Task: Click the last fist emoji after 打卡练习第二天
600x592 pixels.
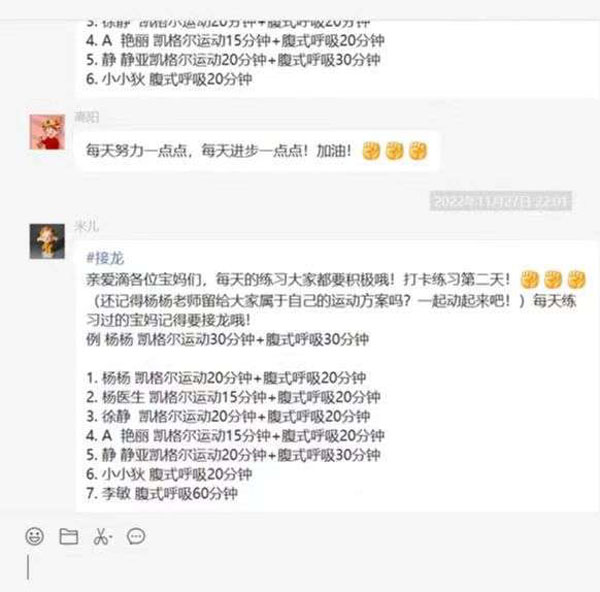Action: pyautogui.click(x=577, y=279)
